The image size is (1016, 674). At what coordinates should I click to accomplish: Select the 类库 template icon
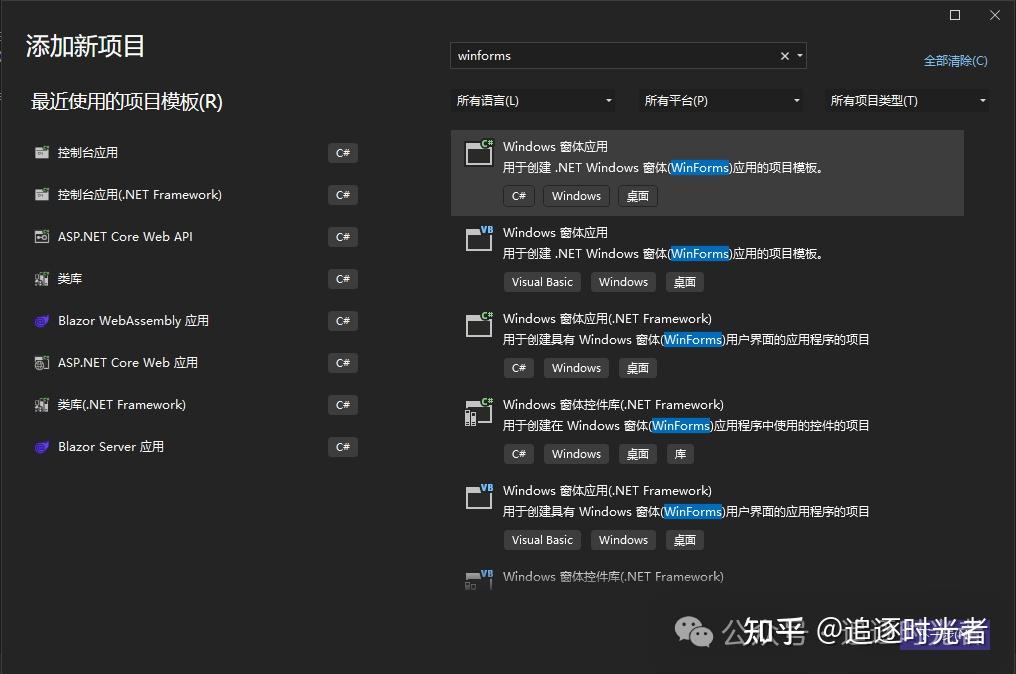tap(40, 279)
